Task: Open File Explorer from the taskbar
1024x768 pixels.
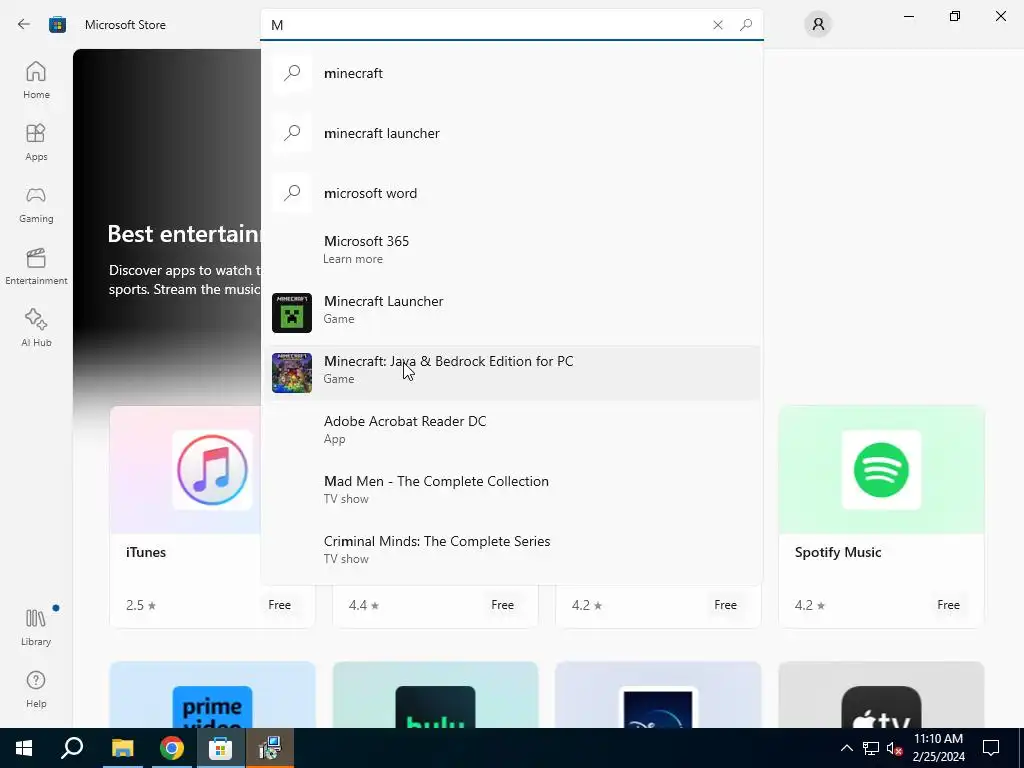Action: tap(122, 748)
